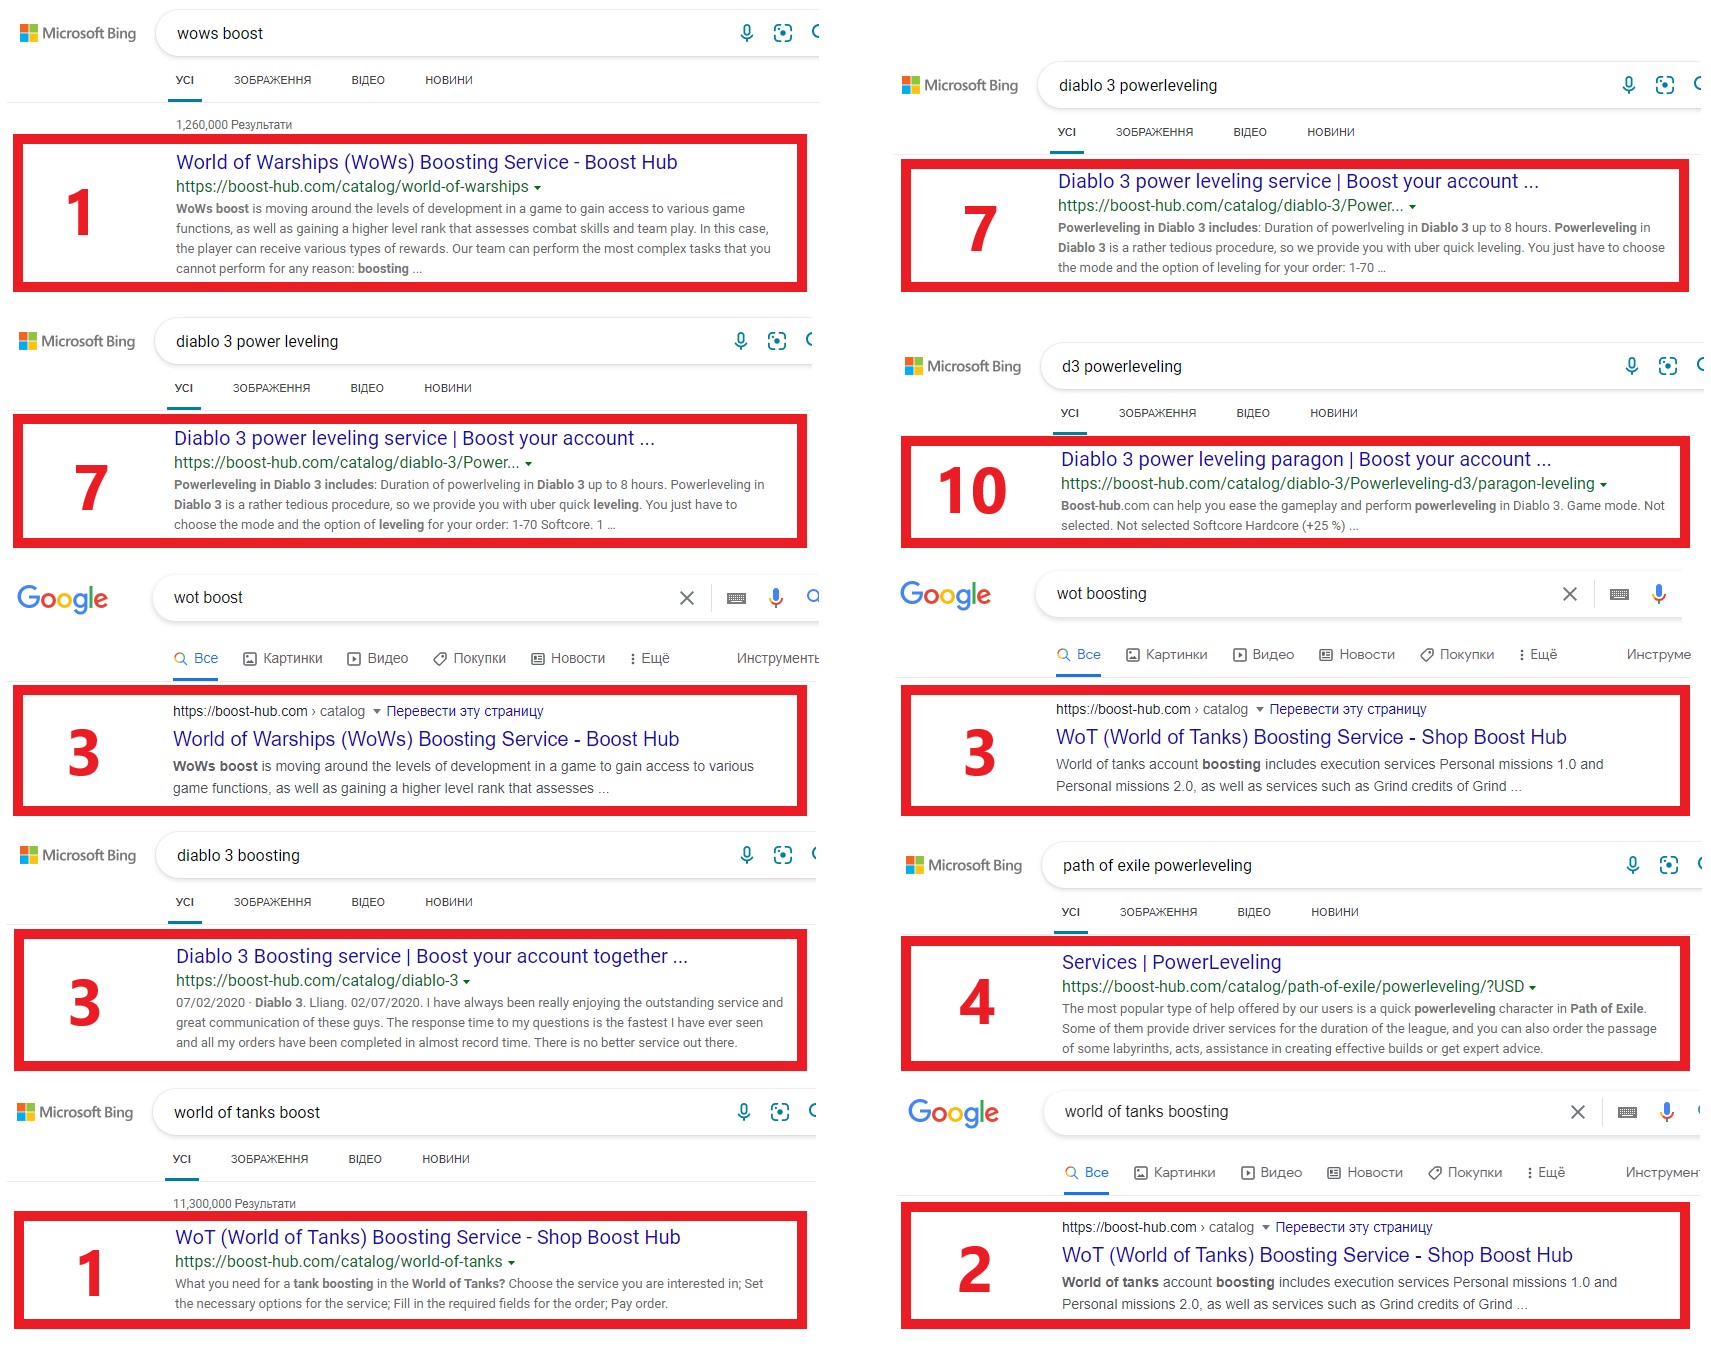
Task: Click the mic icon in the 'diablo 3 boosting' search
Action: click(x=747, y=855)
